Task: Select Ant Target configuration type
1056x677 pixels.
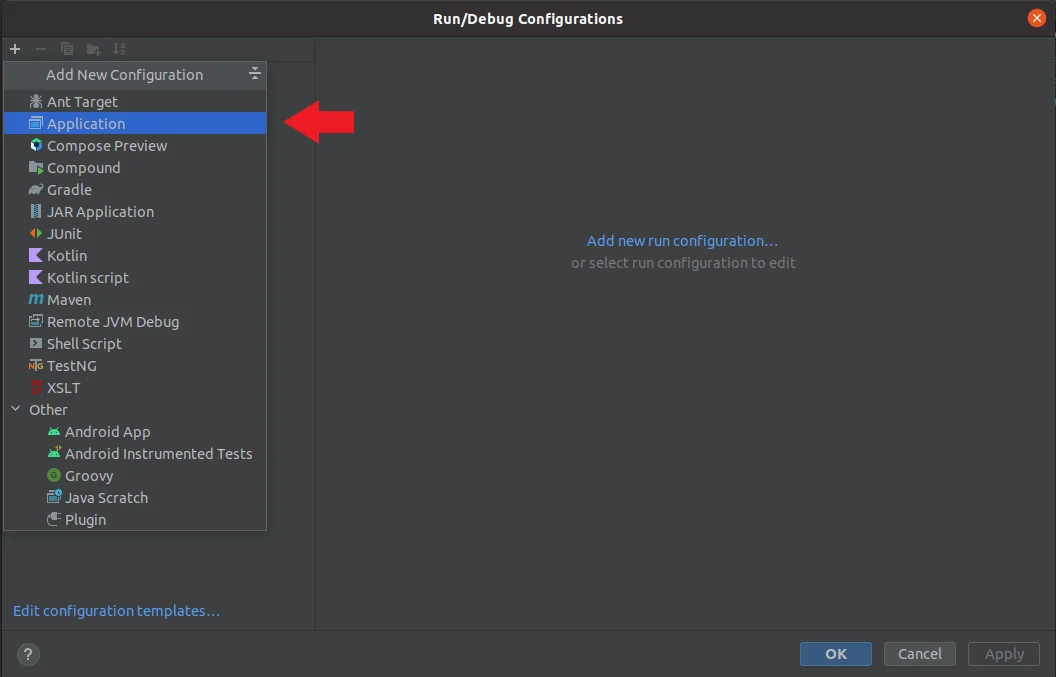Action: click(x=135, y=101)
